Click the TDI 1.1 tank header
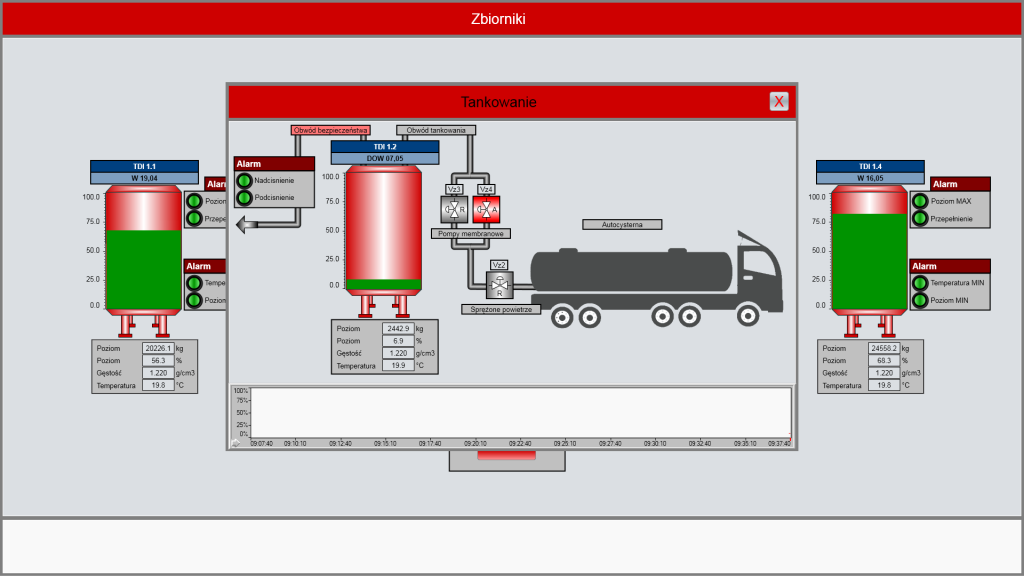This screenshot has width=1024, height=578. tap(144, 167)
